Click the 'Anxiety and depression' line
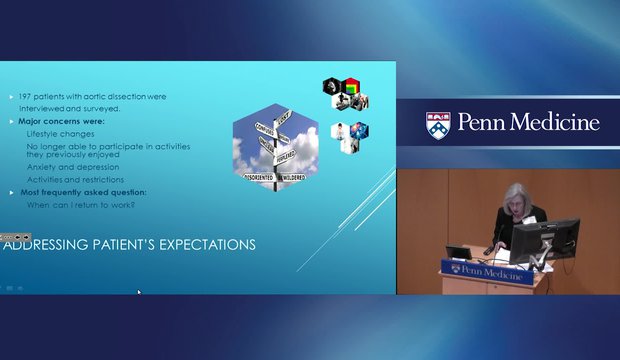 [73, 167]
